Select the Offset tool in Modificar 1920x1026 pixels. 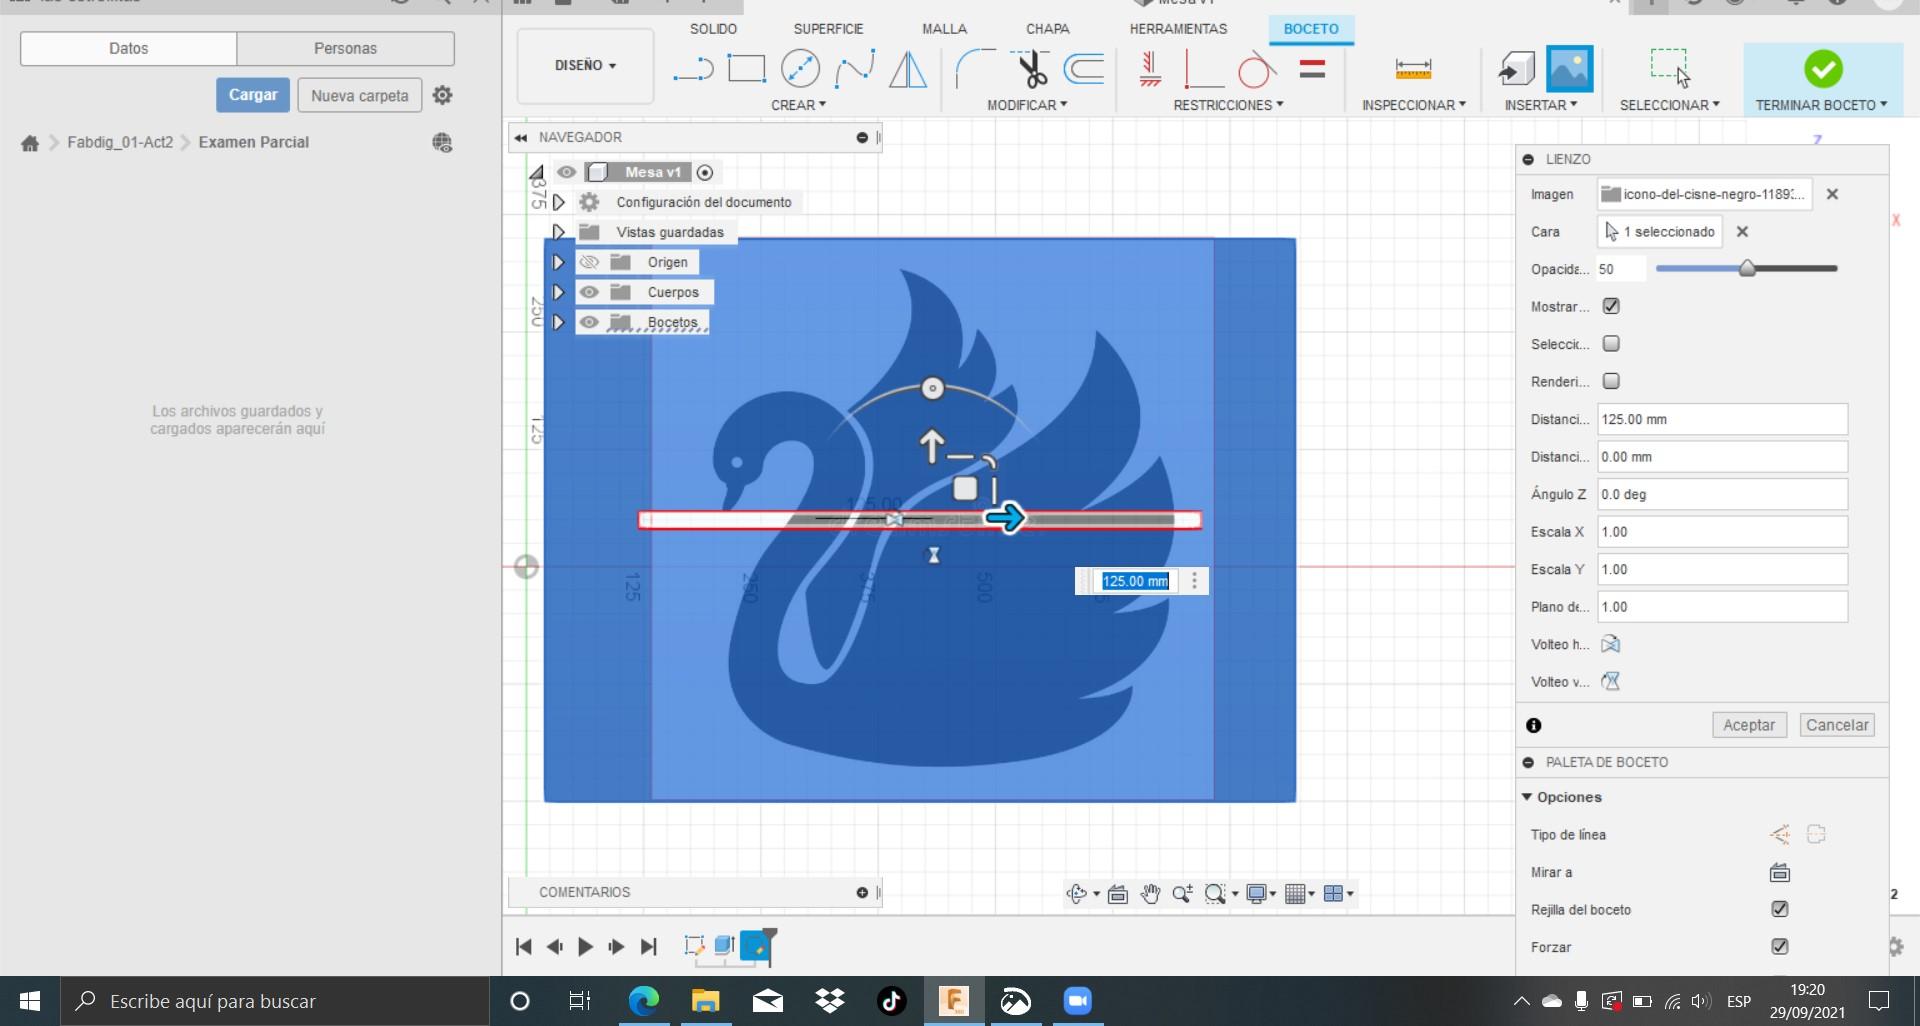pos(1084,69)
